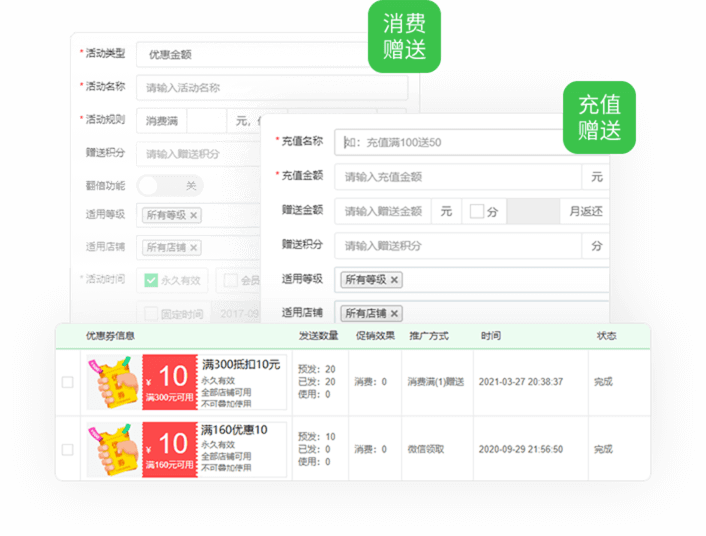Click the 满300抵扣10元 coupon hand image
The image size is (706, 536).
coord(113,382)
